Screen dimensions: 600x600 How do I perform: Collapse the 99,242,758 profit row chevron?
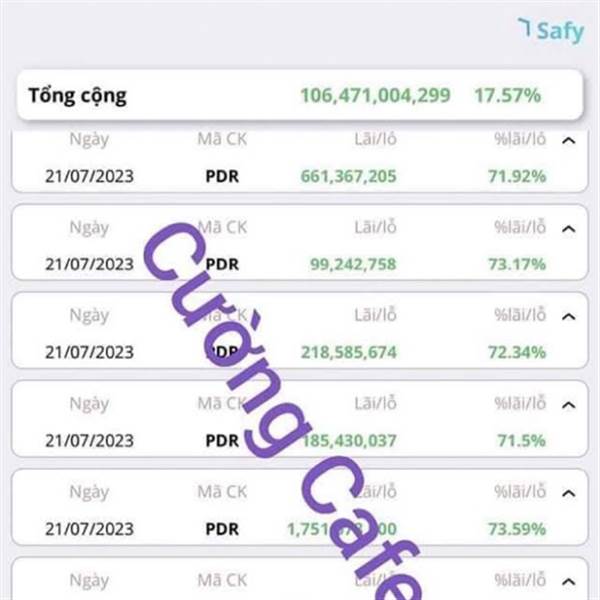(x=569, y=229)
